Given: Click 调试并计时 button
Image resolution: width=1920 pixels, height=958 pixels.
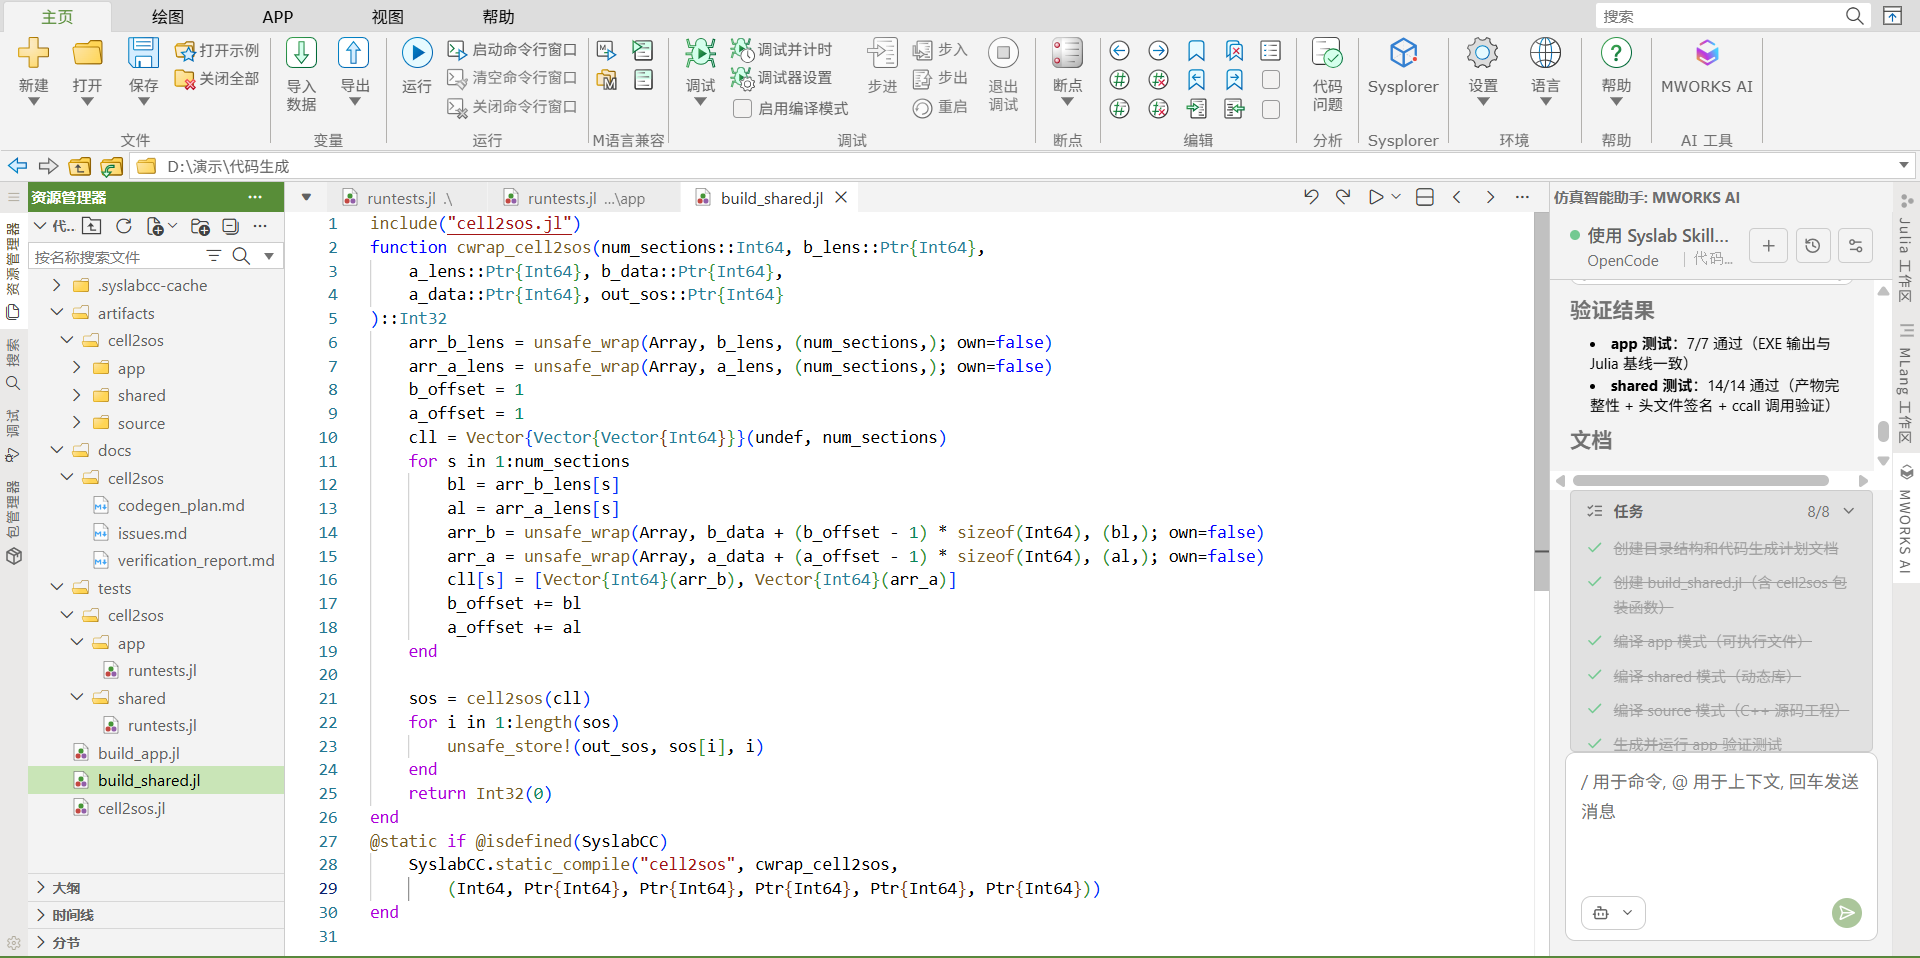Looking at the screenshot, I should [x=782, y=49].
